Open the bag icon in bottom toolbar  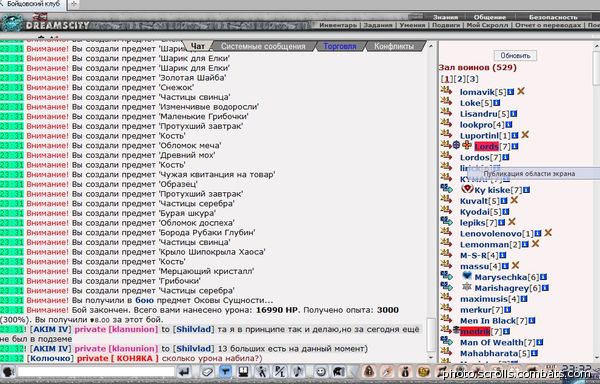(x=369, y=371)
